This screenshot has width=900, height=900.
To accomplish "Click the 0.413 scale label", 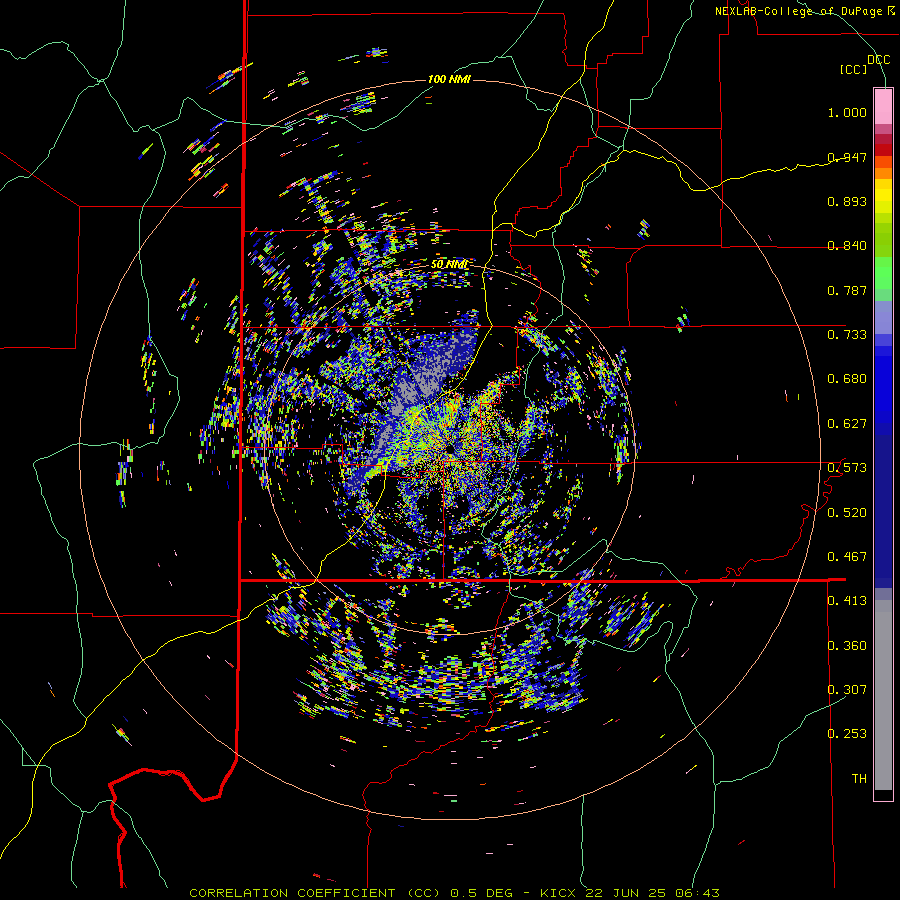I will click(x=847, y=601).
